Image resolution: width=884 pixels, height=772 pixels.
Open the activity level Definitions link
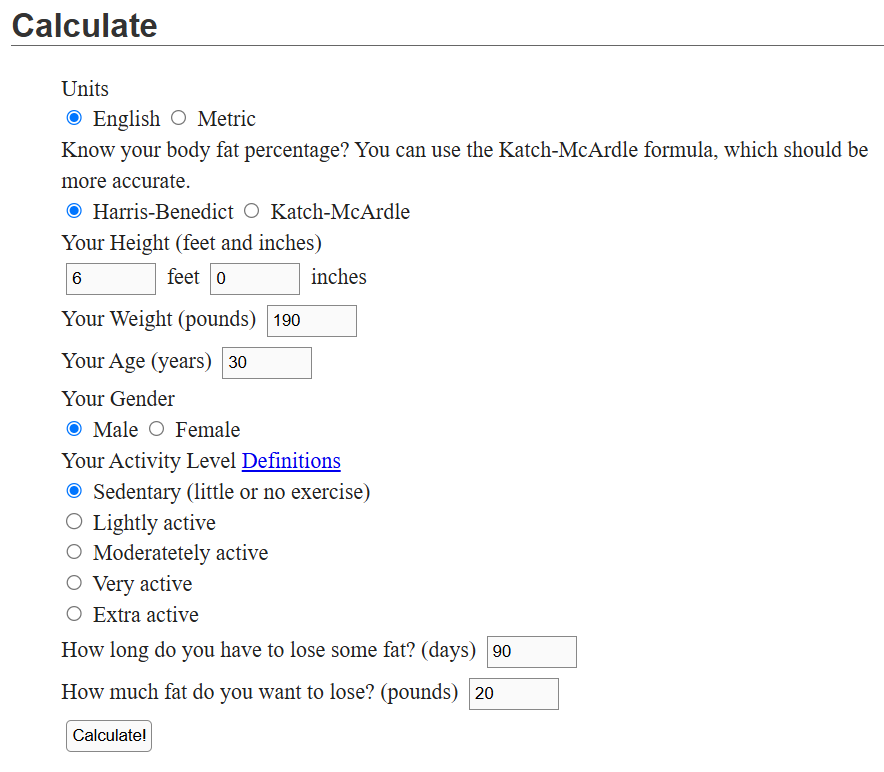coord(291,461)
